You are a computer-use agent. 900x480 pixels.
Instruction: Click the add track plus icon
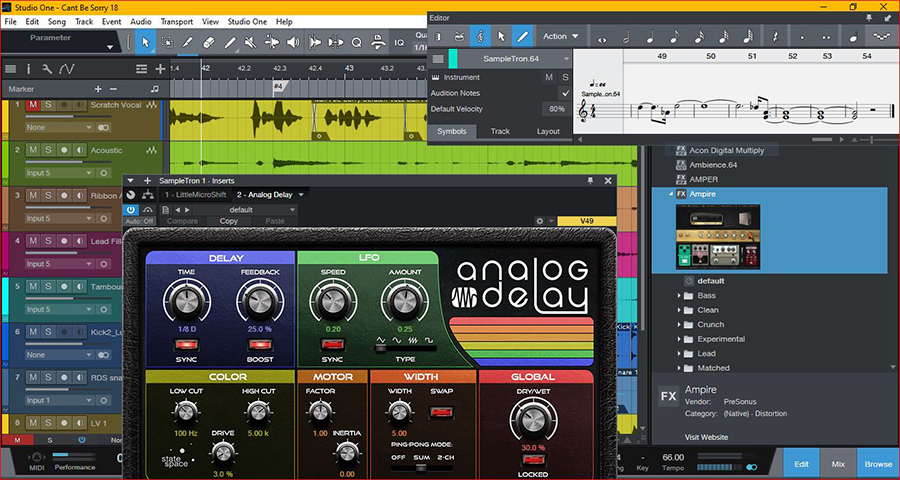click(160, 69)
